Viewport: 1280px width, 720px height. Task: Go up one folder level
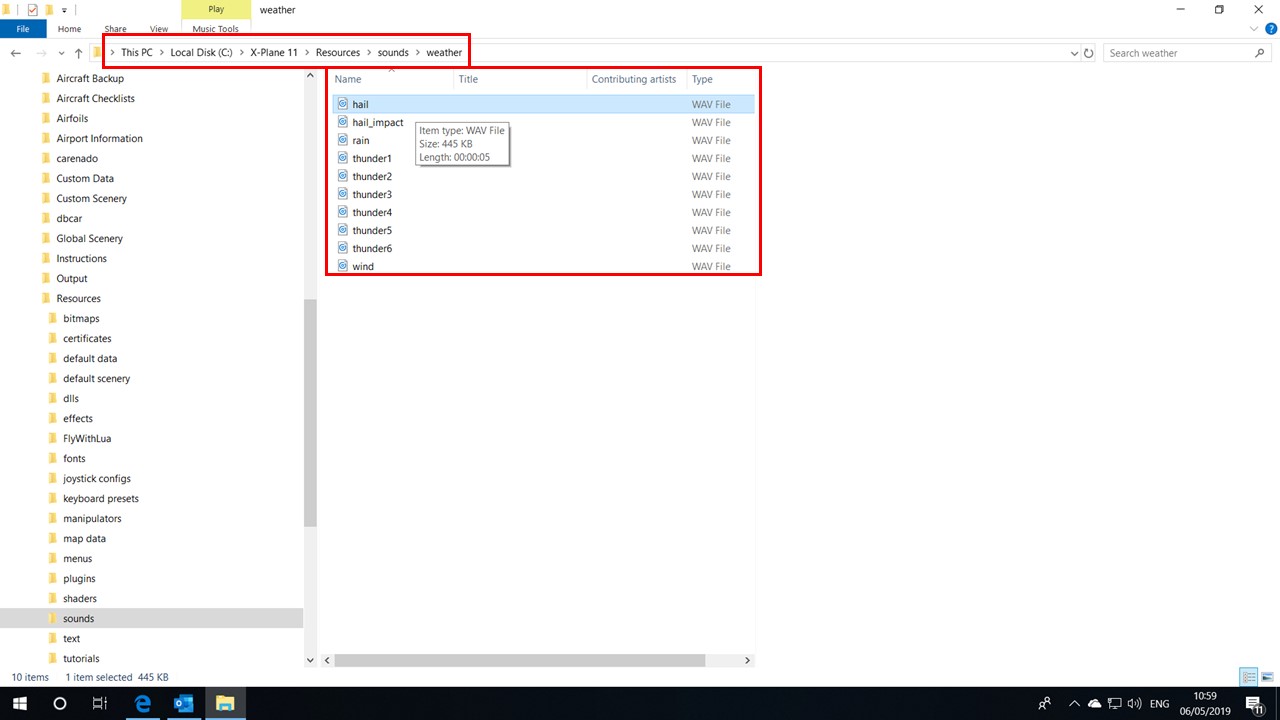pos(78,53)
